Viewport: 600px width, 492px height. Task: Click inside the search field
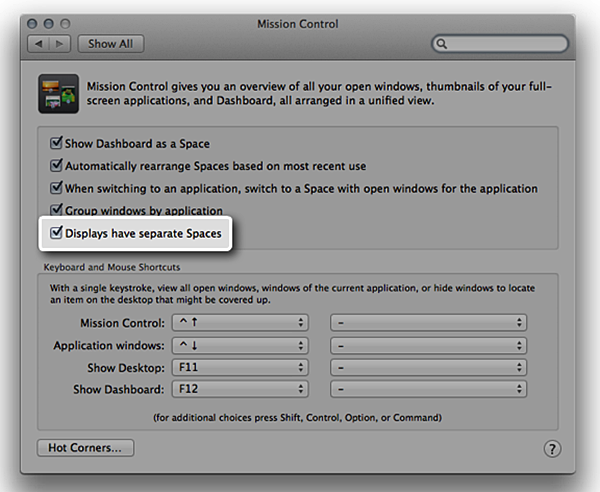pyautogui.click(x=500, y=44)
